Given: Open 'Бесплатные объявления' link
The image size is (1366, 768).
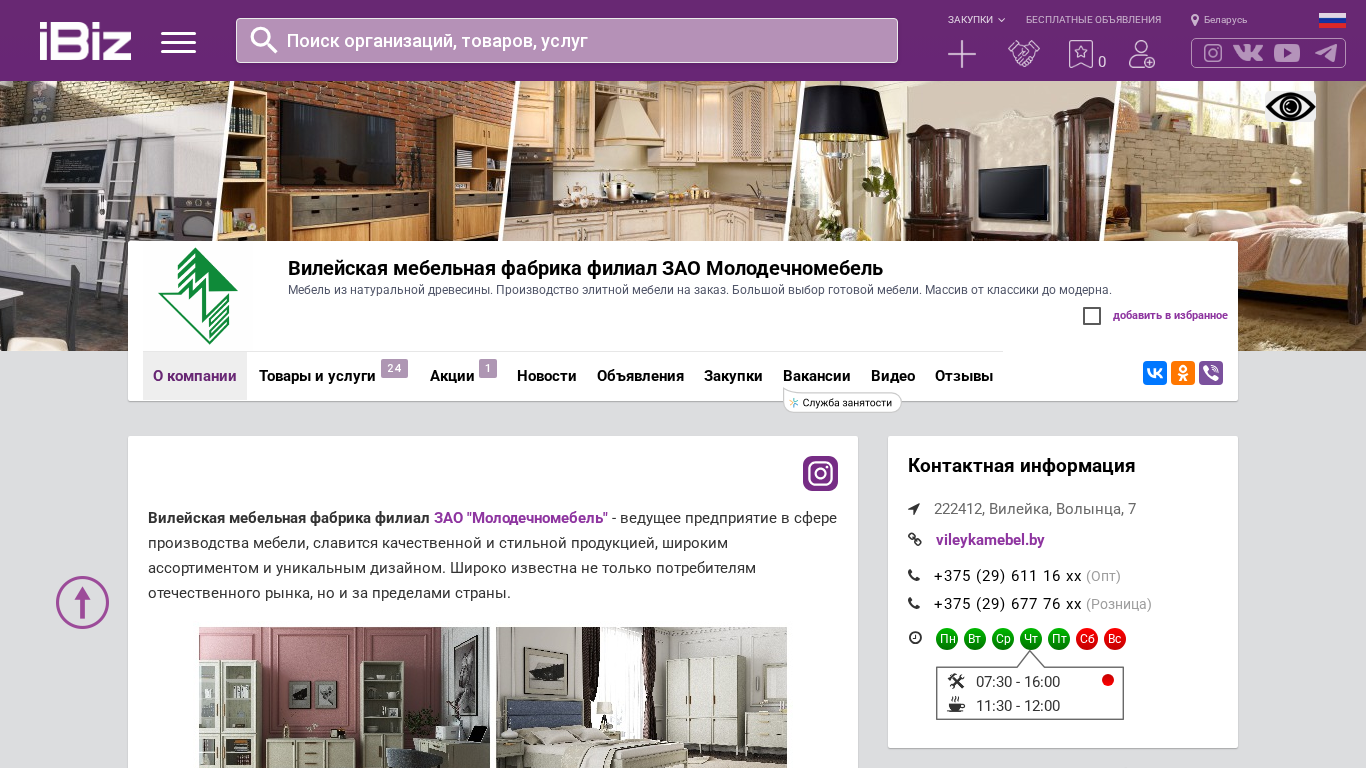Looking at the screenshot, I should (x=1093, y=20).
